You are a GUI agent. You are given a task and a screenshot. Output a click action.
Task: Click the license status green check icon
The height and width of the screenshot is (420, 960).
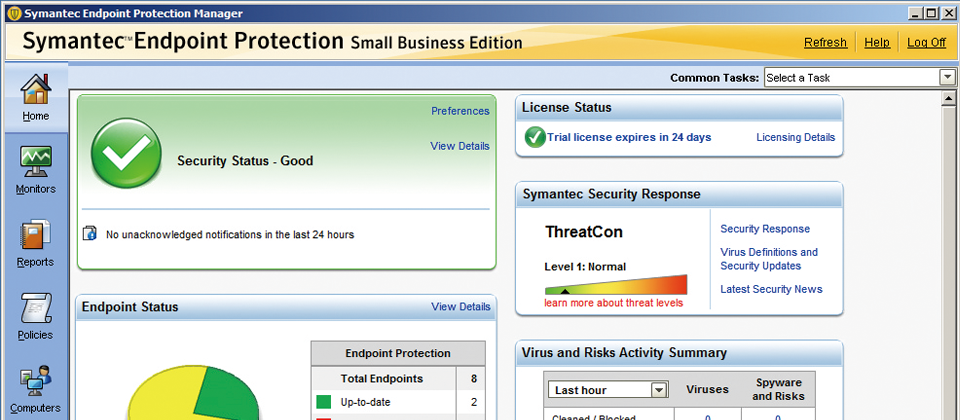click(x=535, y=137)
